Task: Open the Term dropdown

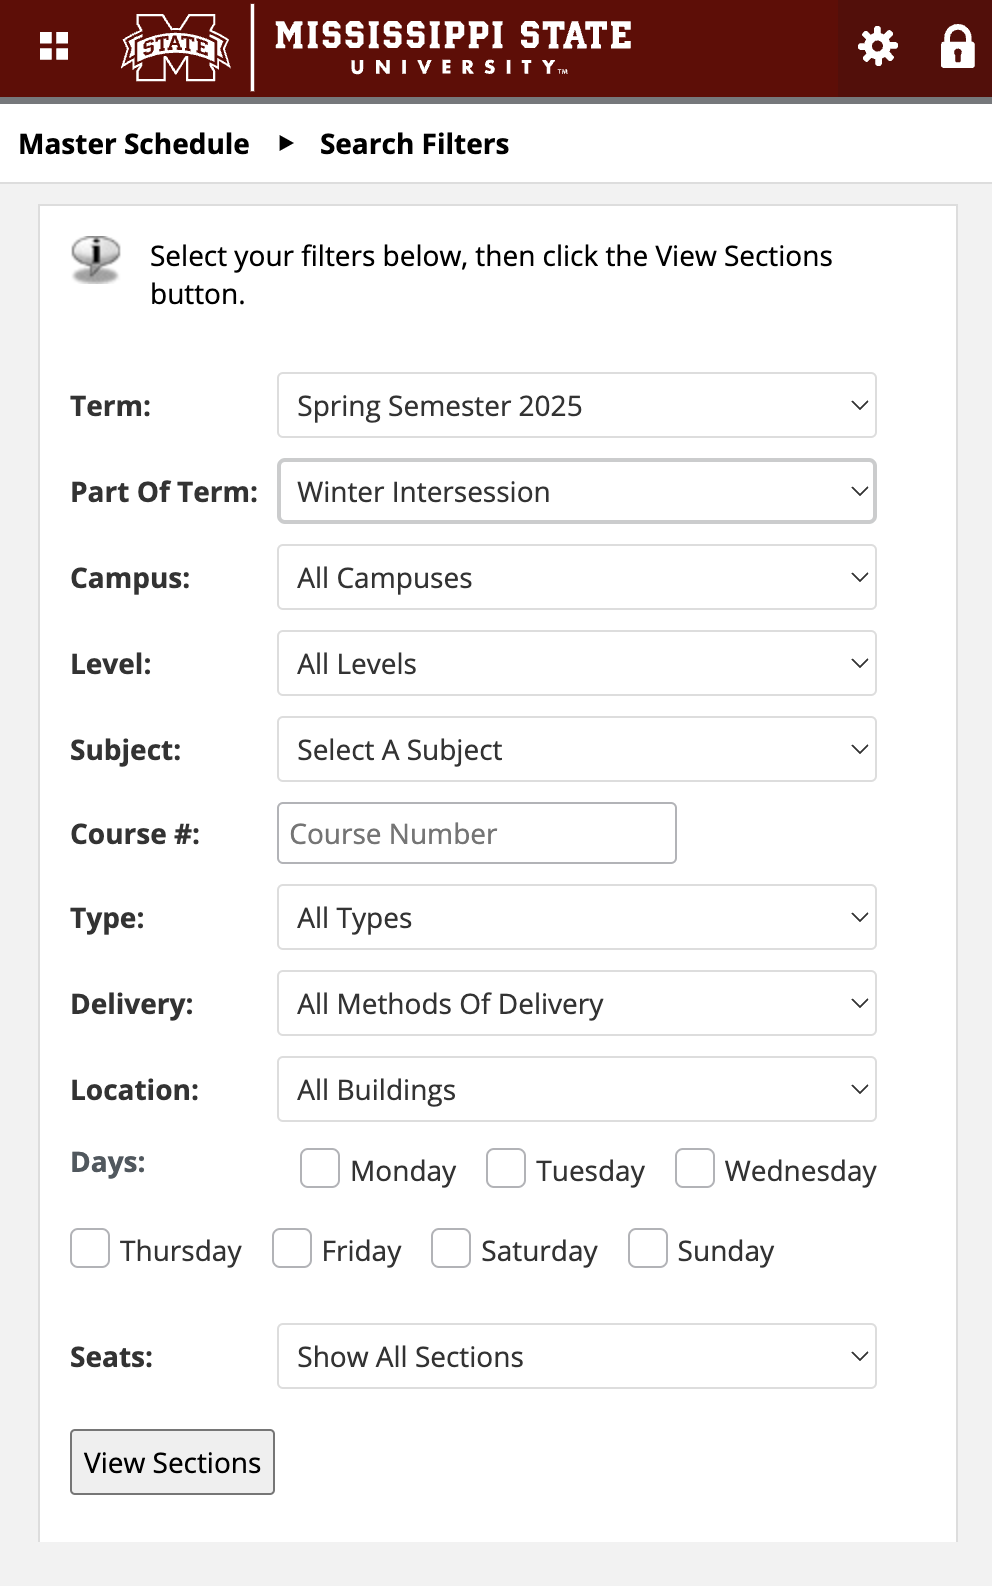Action: pos(577,406)
